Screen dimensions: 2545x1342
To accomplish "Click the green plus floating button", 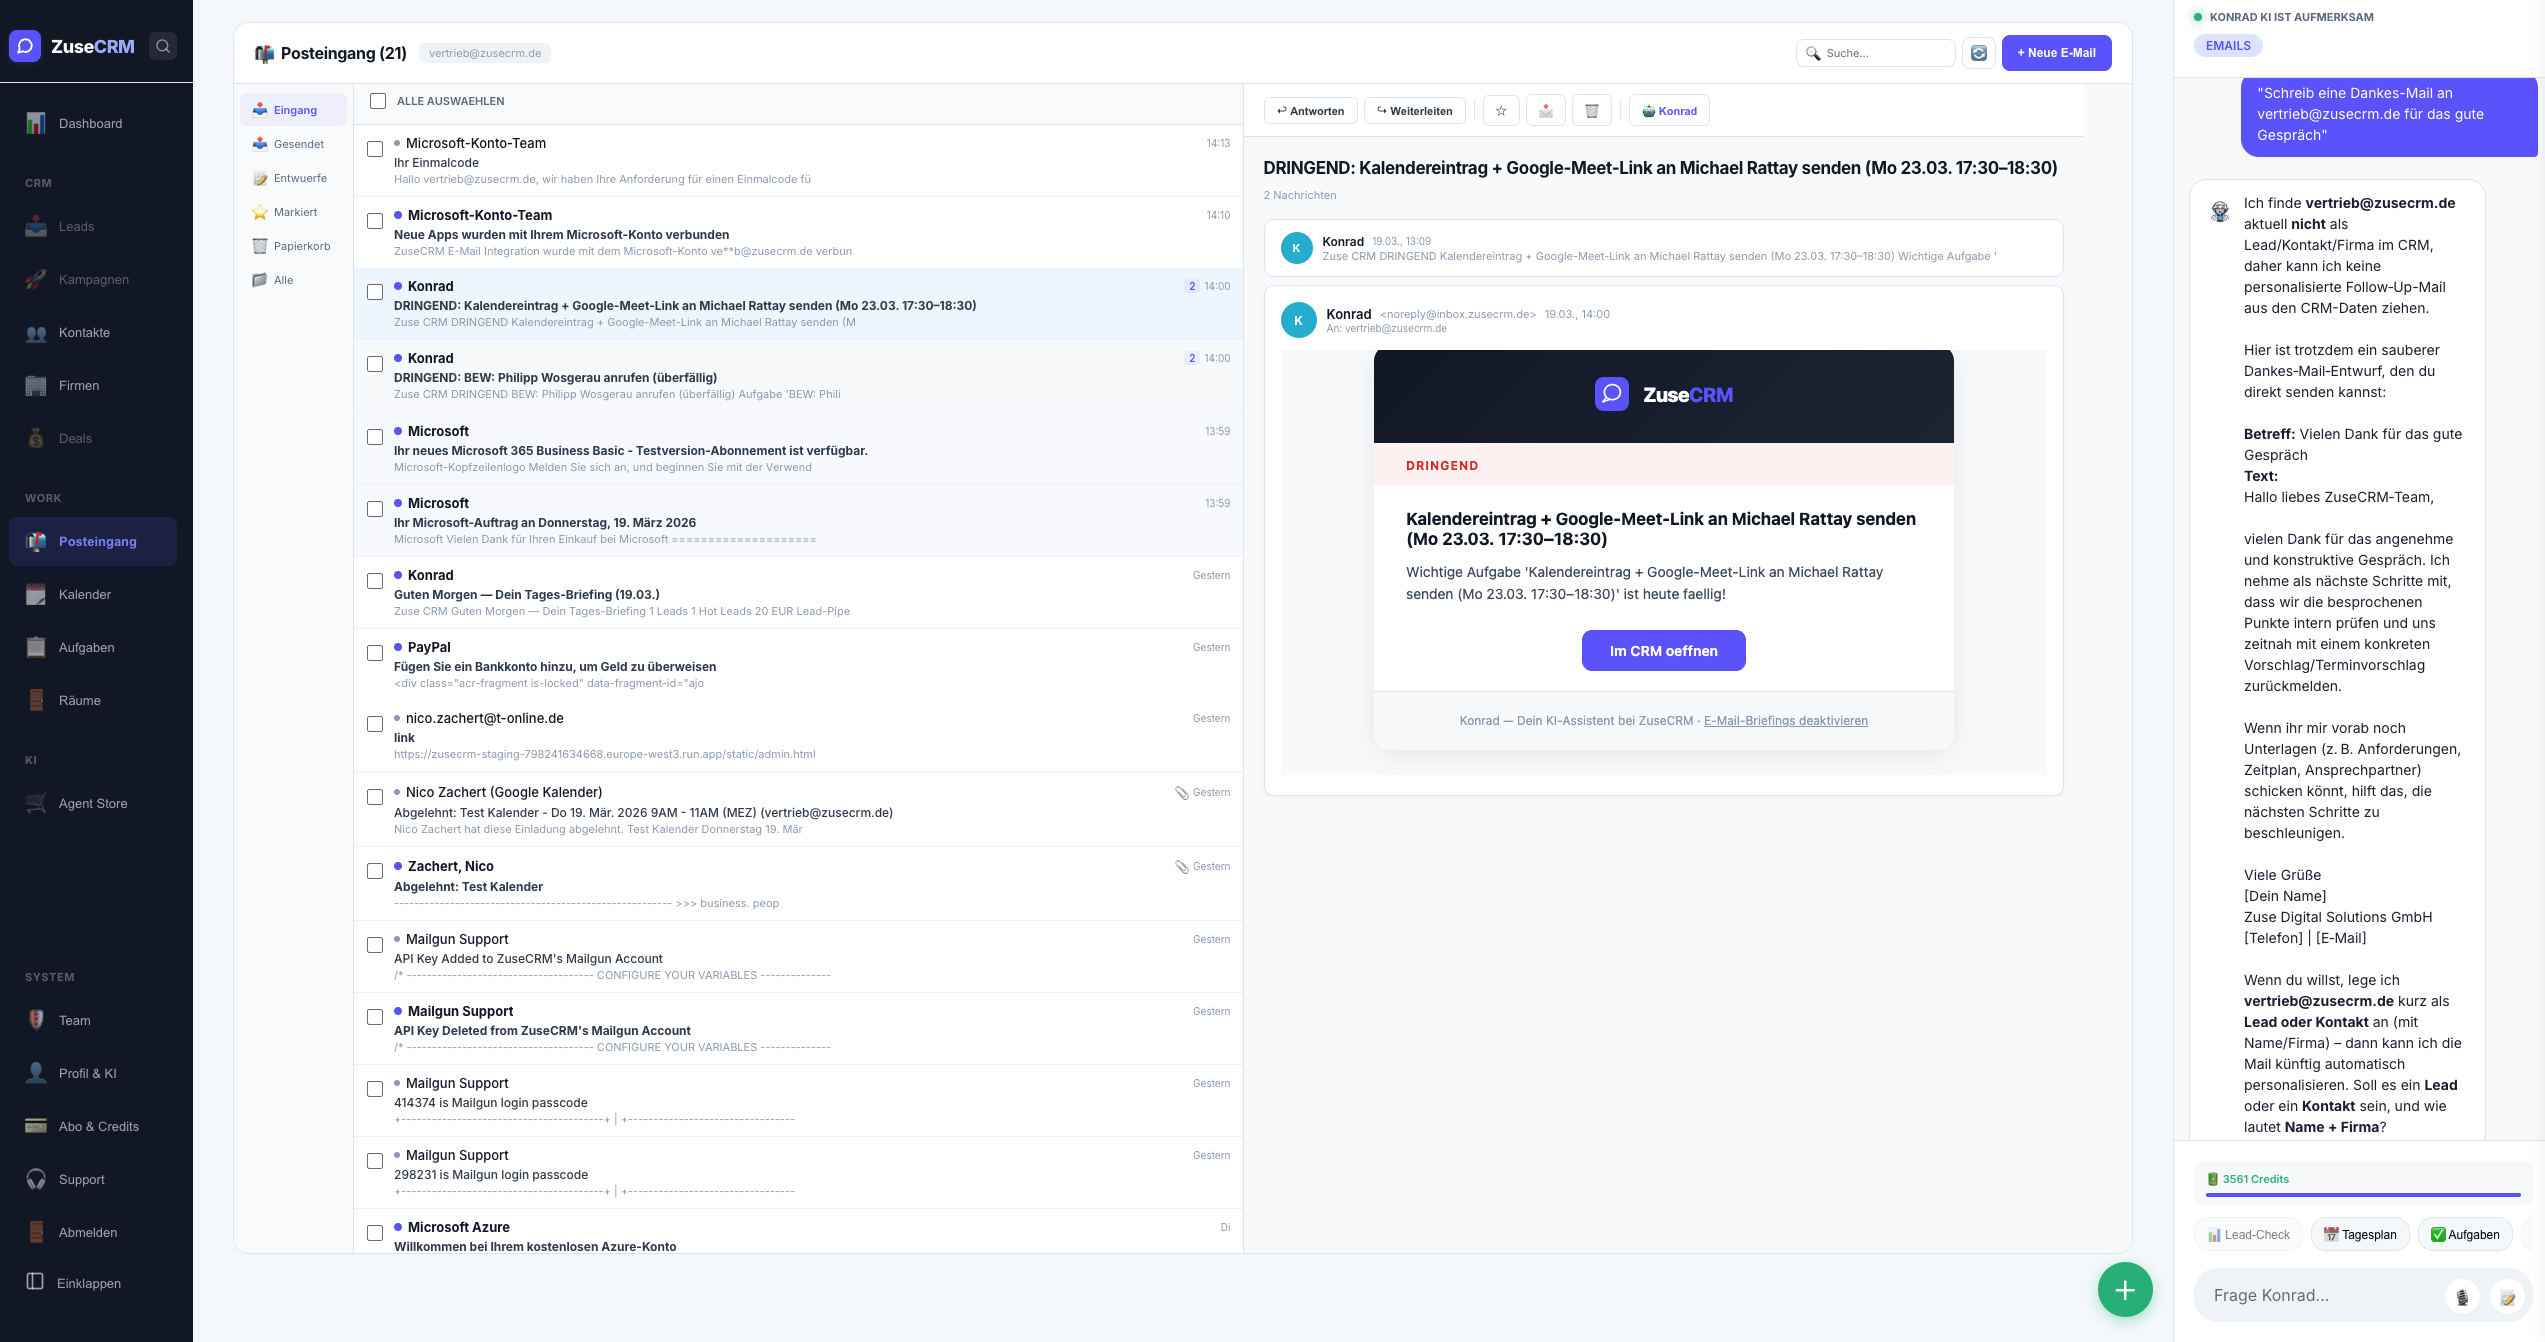I will click(x=2125, y=1290).
